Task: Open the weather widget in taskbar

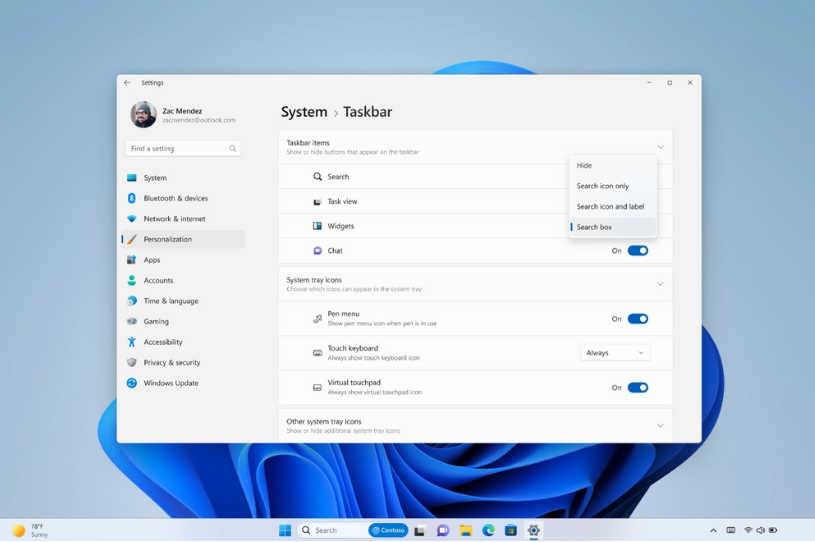Action: (30, 530)
